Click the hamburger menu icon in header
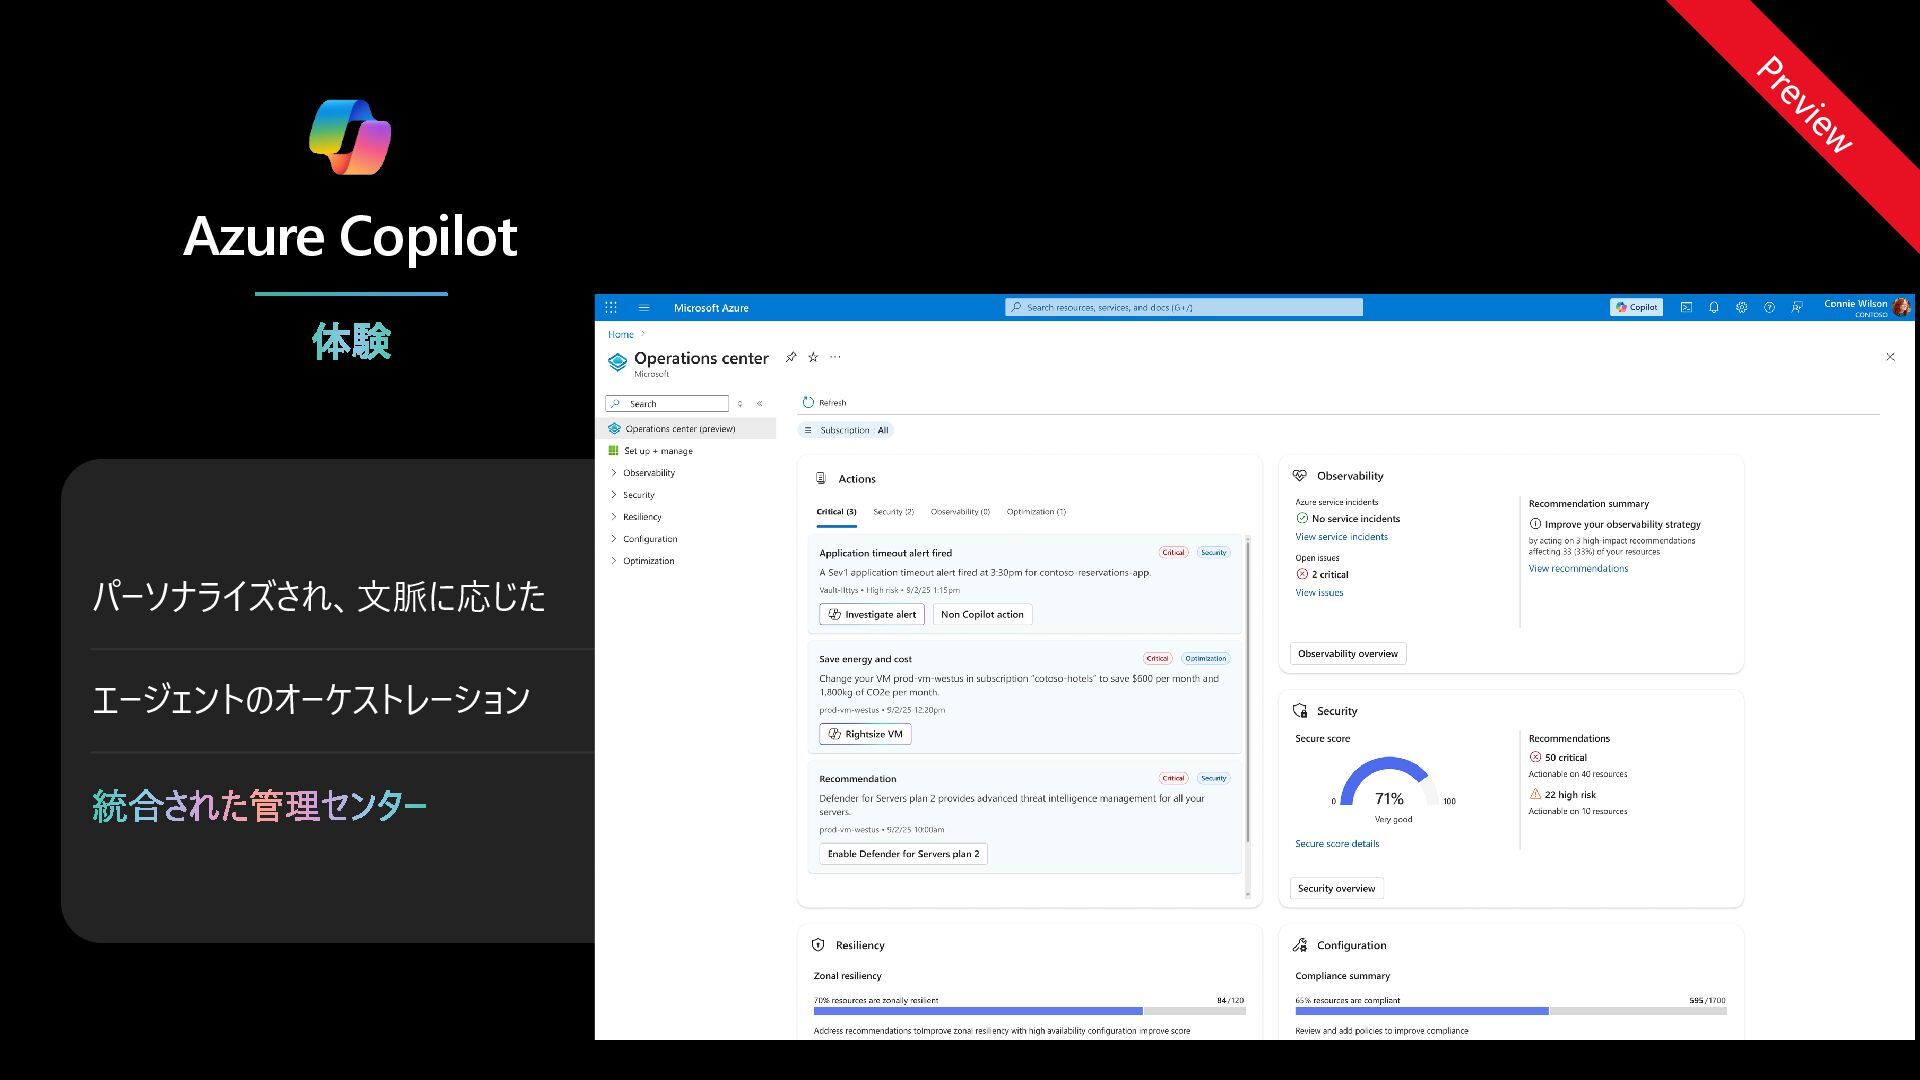 644,308
